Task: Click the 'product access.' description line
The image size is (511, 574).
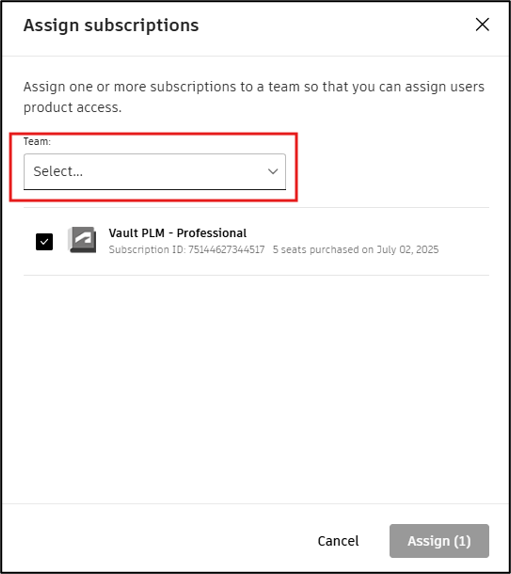Action: pos(72,107)
